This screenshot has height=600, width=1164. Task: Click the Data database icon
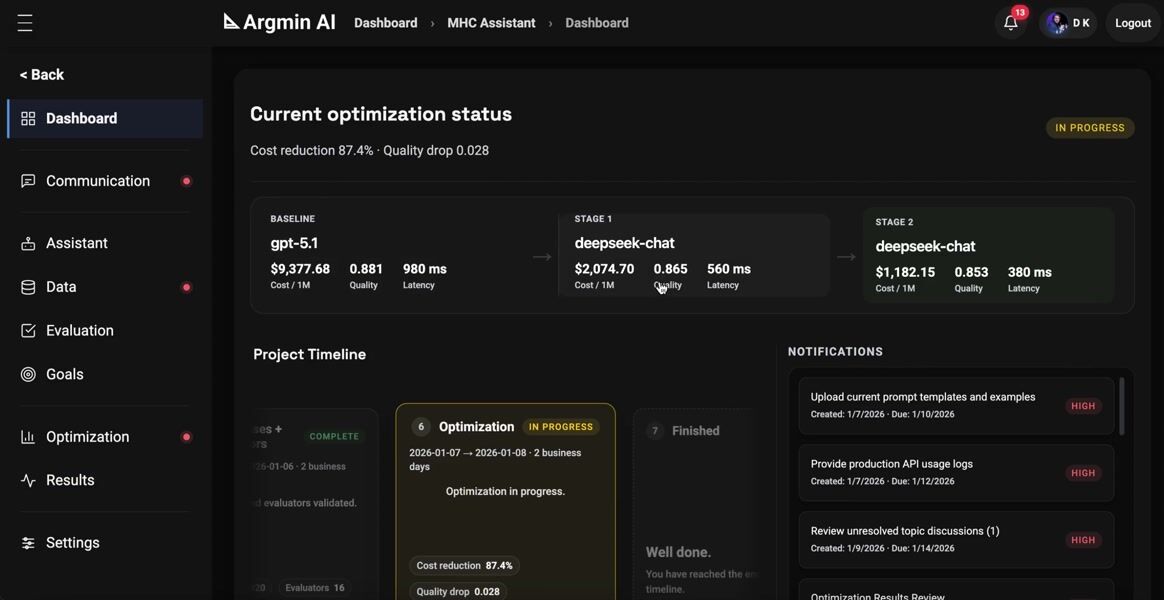click(28, 287)
